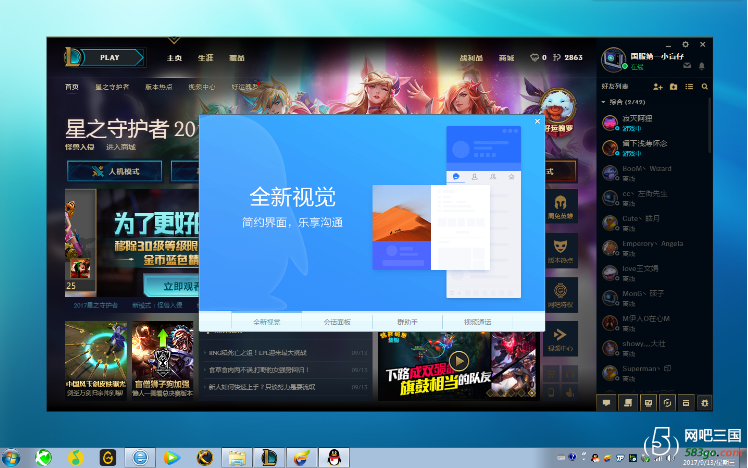Select friend Emperory丶Angela

(x=653, y=248)
